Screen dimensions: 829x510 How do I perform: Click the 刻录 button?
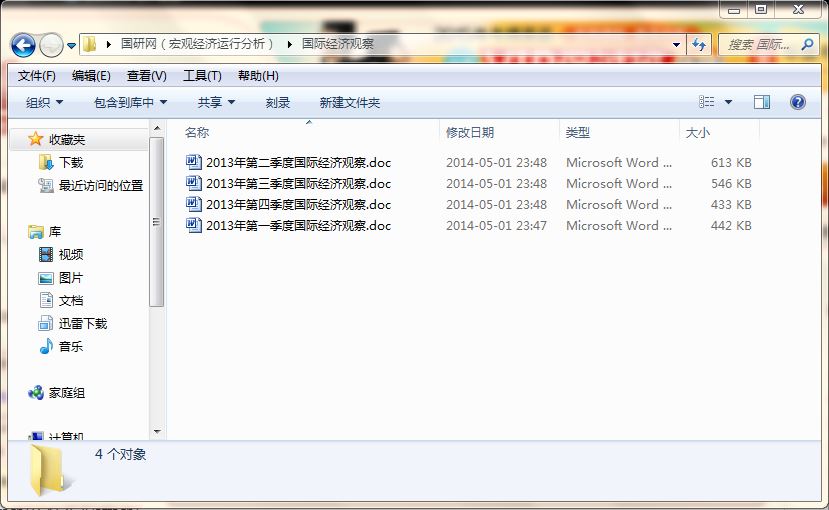278,103
